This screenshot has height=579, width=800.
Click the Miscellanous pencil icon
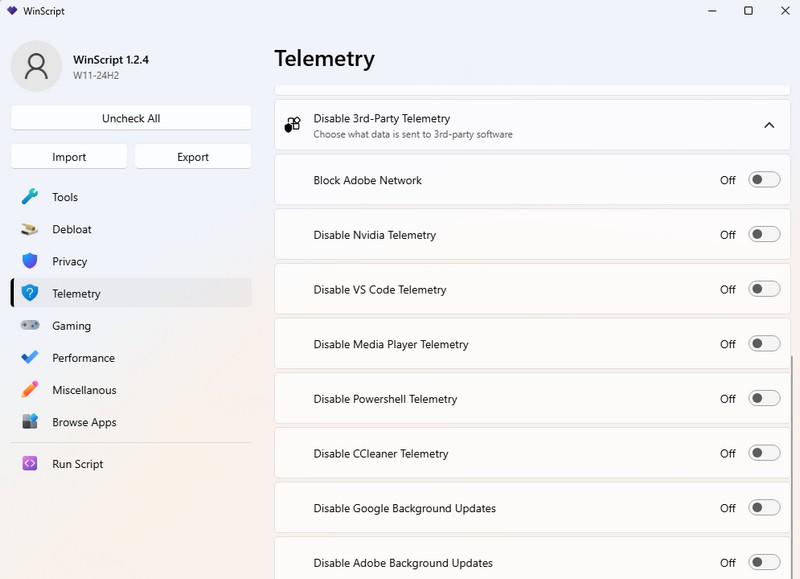tap(30, 390)
